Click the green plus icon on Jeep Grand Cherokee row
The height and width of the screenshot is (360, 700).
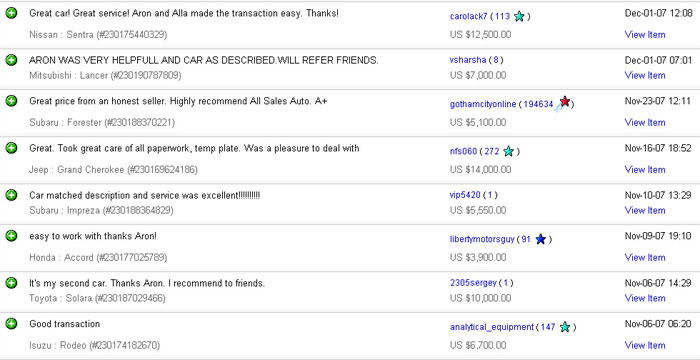11,147
